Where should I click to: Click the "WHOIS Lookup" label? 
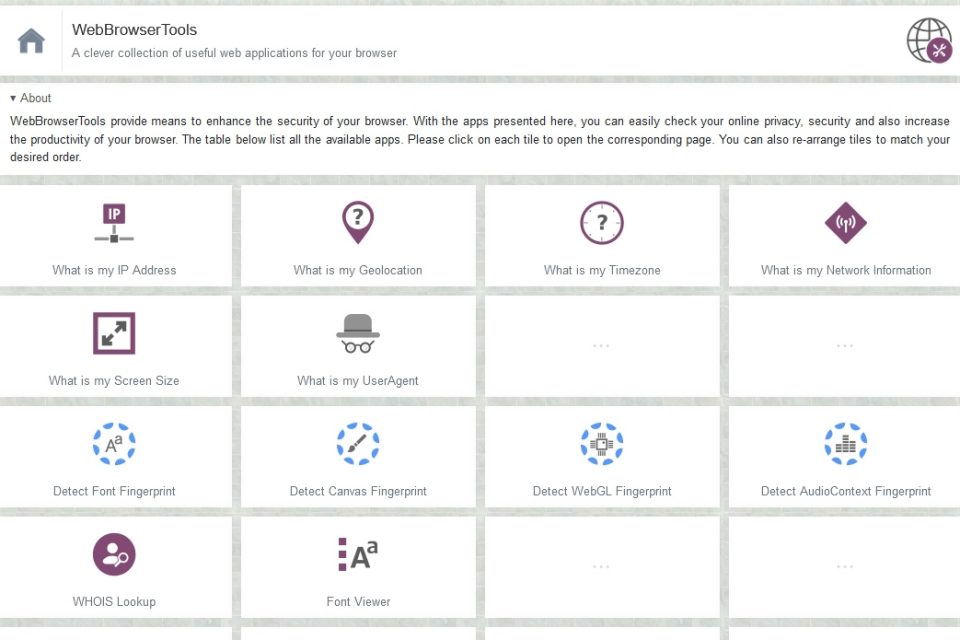coord(114,601)
